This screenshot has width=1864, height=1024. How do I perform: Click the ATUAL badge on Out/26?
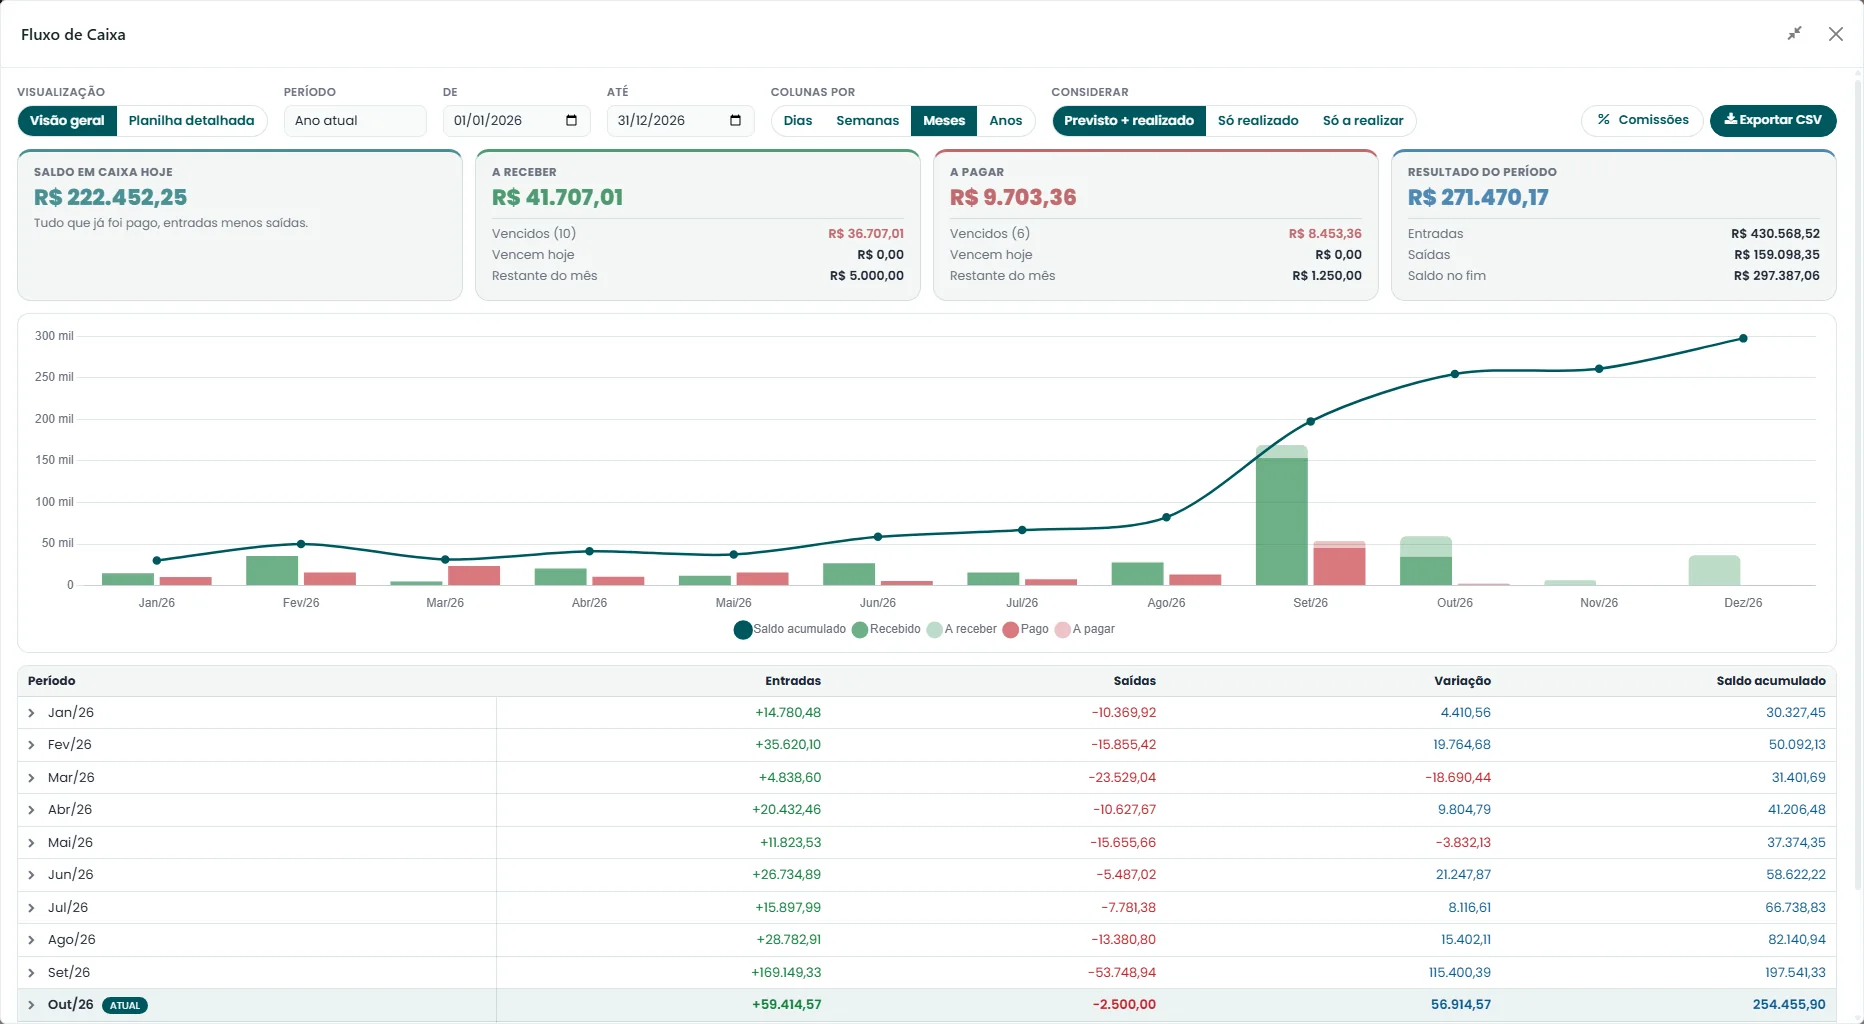coord(125,1005)
